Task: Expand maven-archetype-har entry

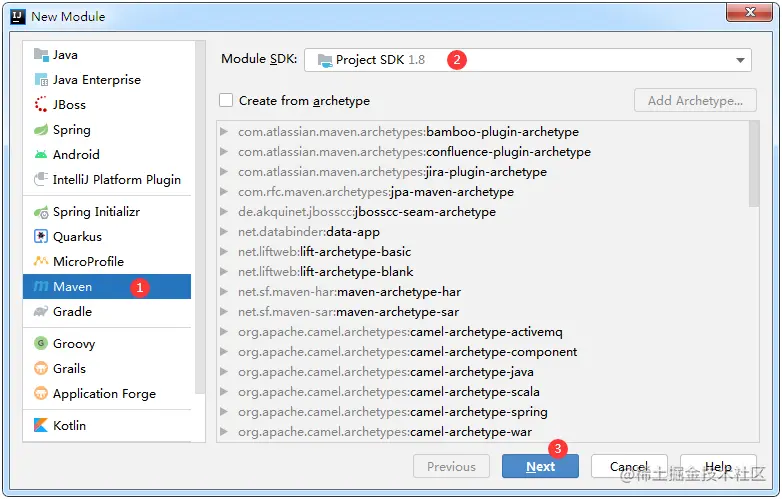Action: [224, 292]
